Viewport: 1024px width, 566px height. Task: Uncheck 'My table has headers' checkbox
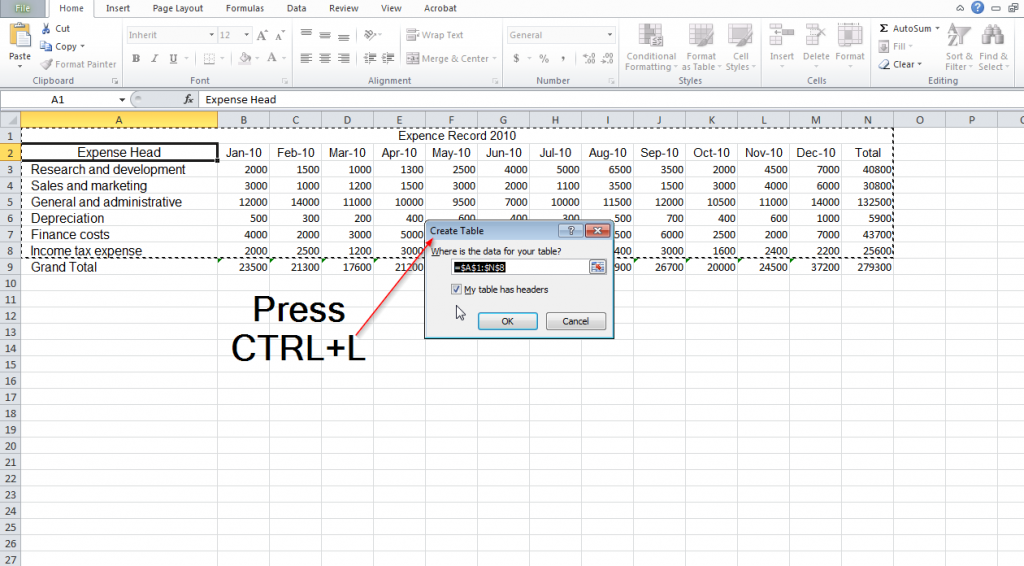tap(456, 290)
